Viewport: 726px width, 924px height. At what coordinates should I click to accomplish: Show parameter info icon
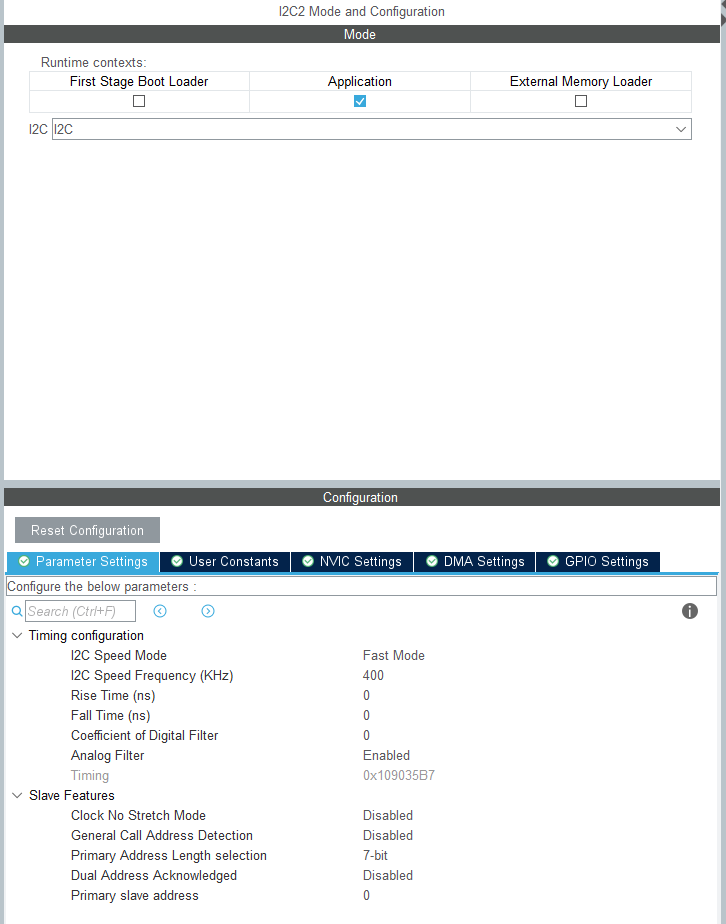click(689, 611)
